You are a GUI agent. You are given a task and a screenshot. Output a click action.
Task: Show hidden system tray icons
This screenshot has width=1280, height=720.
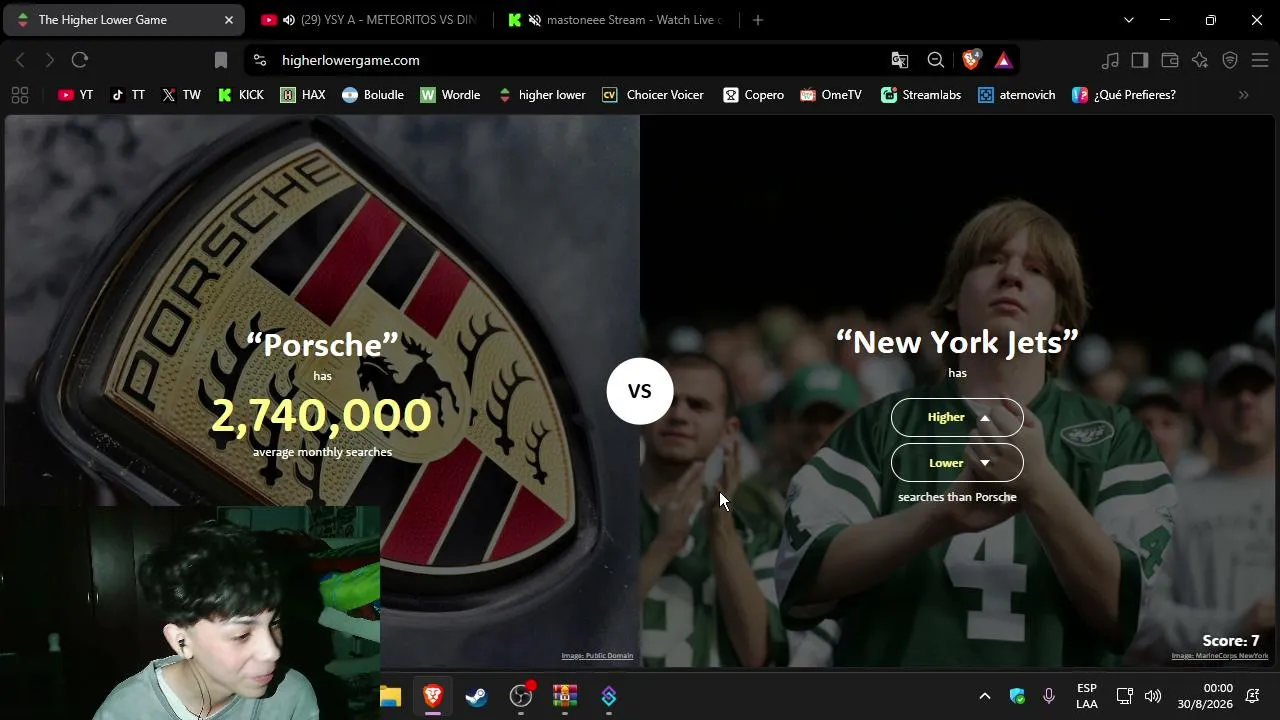pyautogui.click(x=985, y=696)
